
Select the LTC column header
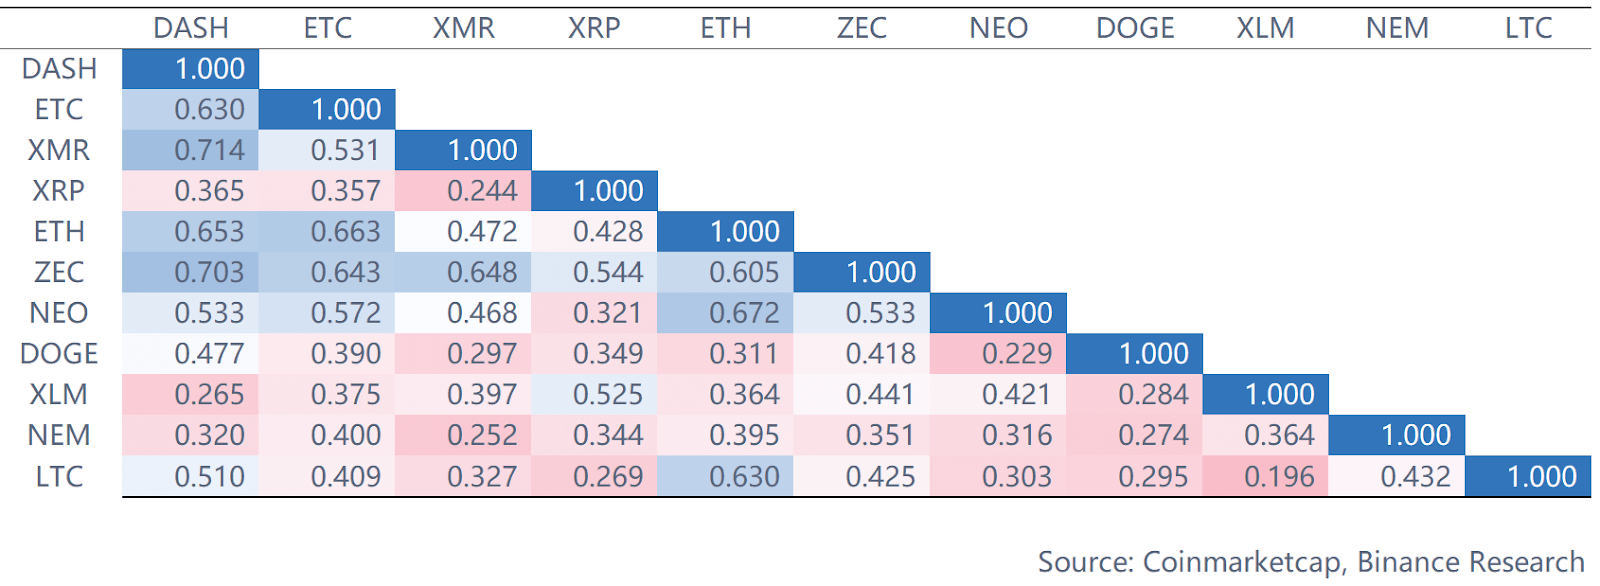[1528, 28]
